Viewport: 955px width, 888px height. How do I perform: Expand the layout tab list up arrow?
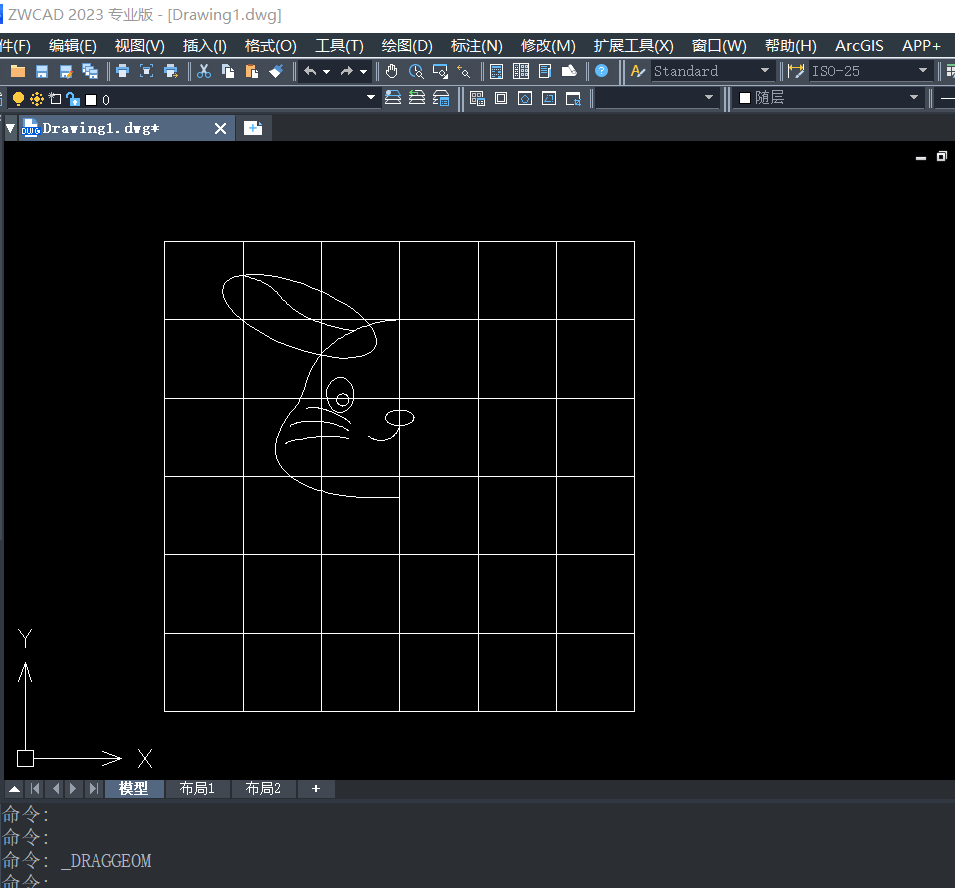[15, 789]
